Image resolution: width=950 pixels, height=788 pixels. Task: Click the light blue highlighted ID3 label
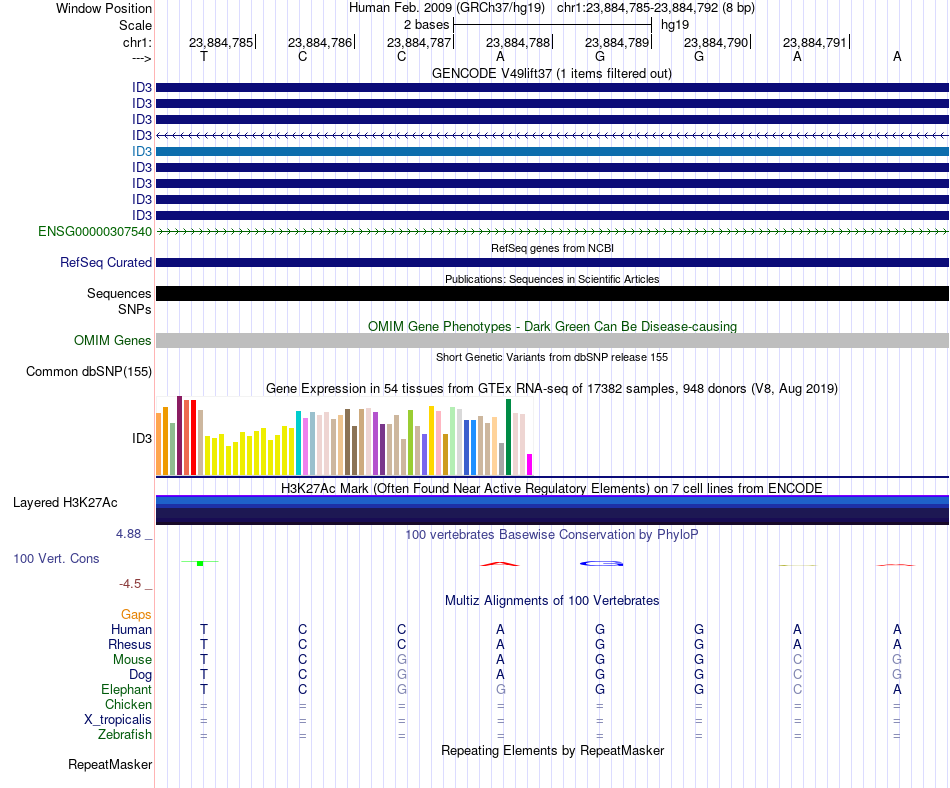142,151
